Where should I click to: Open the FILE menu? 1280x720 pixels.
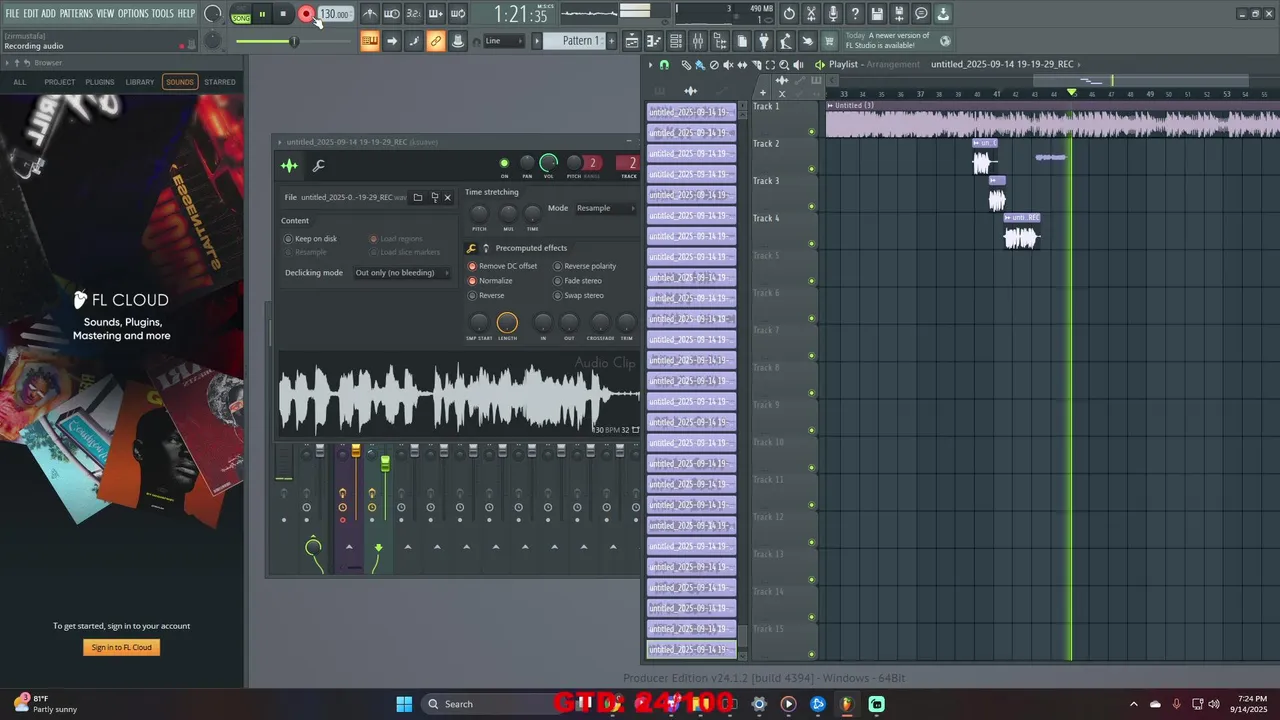(x=12, y=14)
